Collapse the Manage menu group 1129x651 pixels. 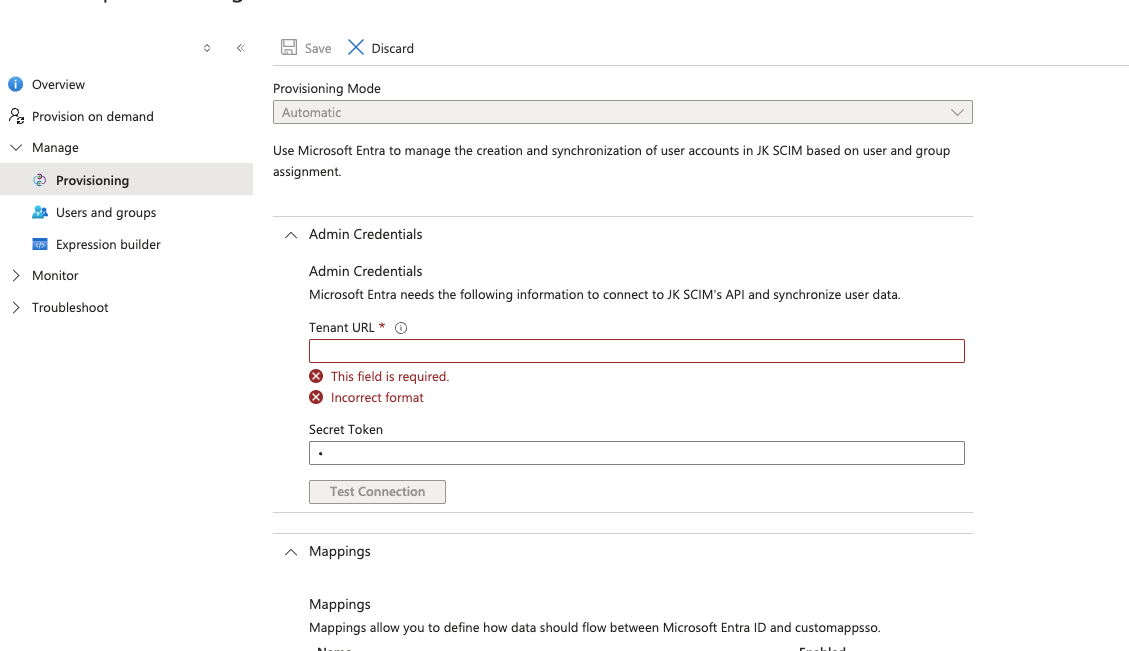pyautogui.click(x=16, y=148)
